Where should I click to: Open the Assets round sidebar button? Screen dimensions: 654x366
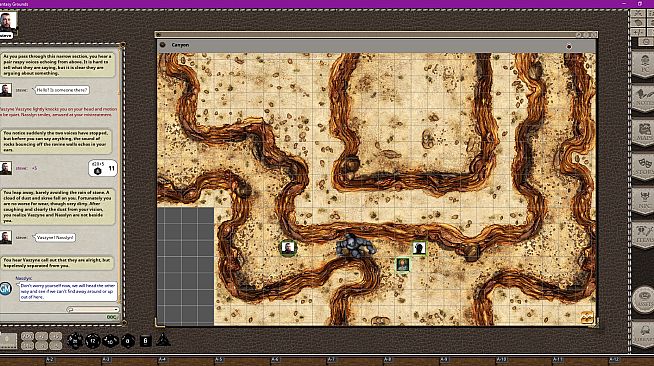[x=644, y=299]
